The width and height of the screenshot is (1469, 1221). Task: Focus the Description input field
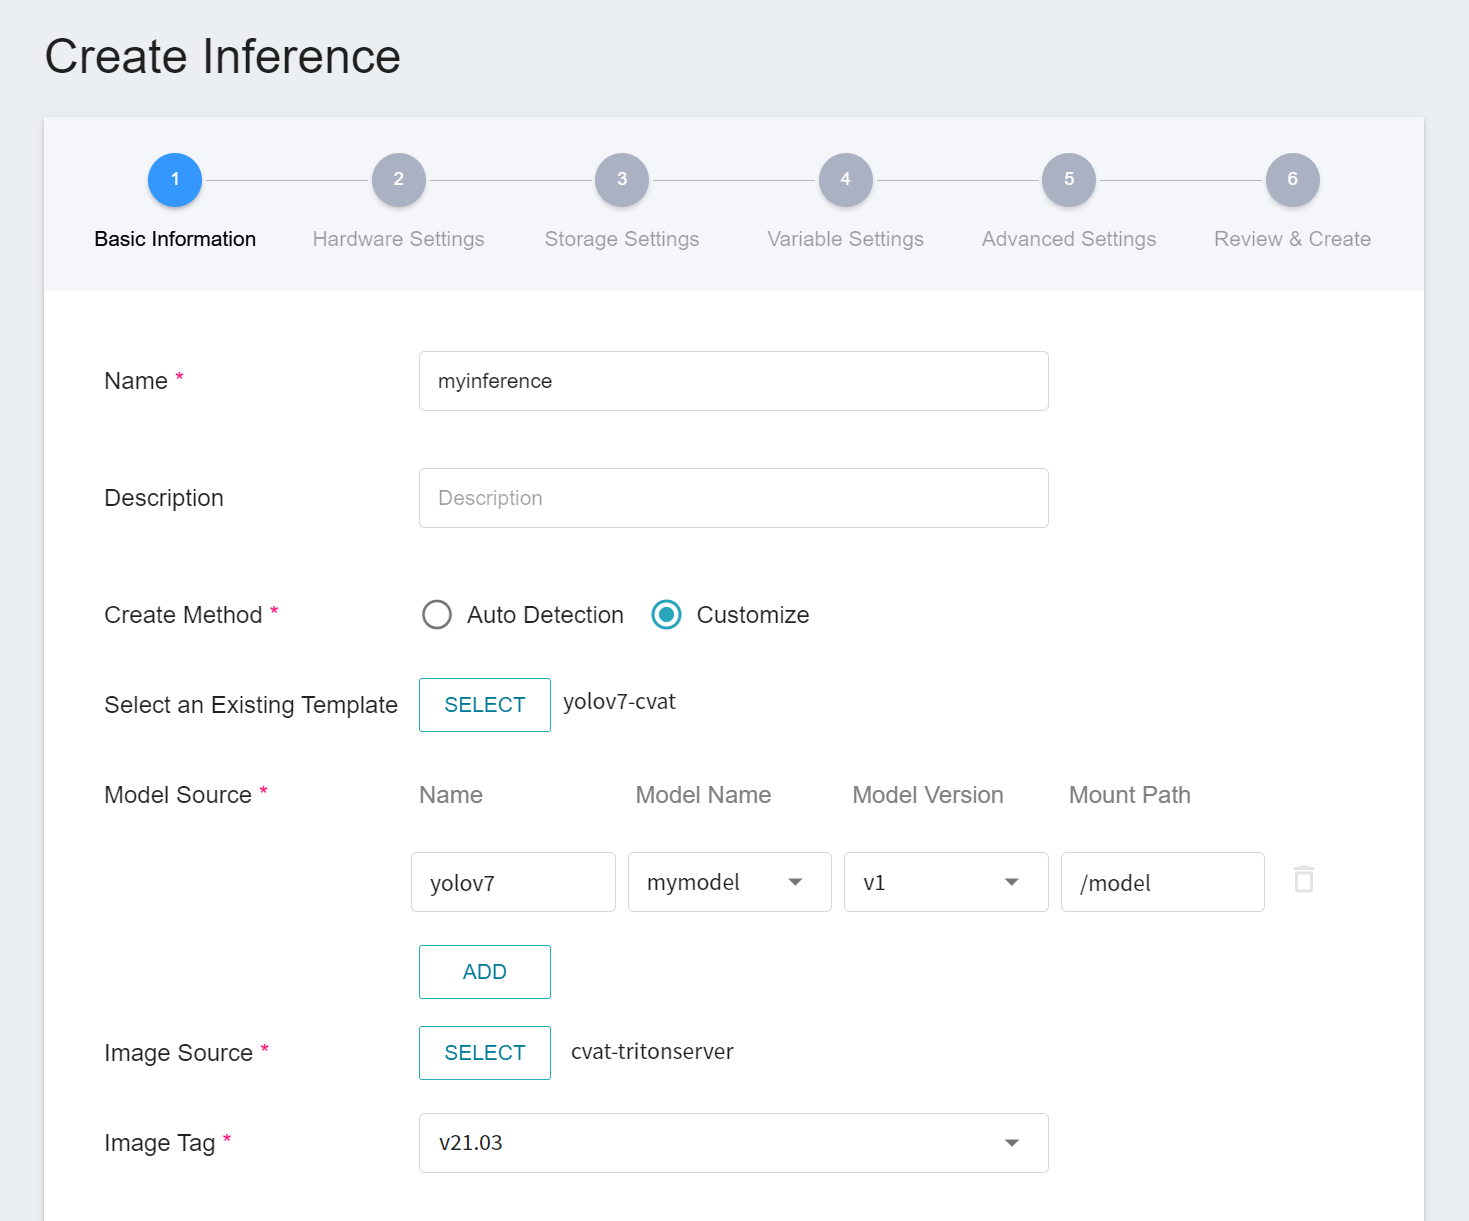coord(734,498)
